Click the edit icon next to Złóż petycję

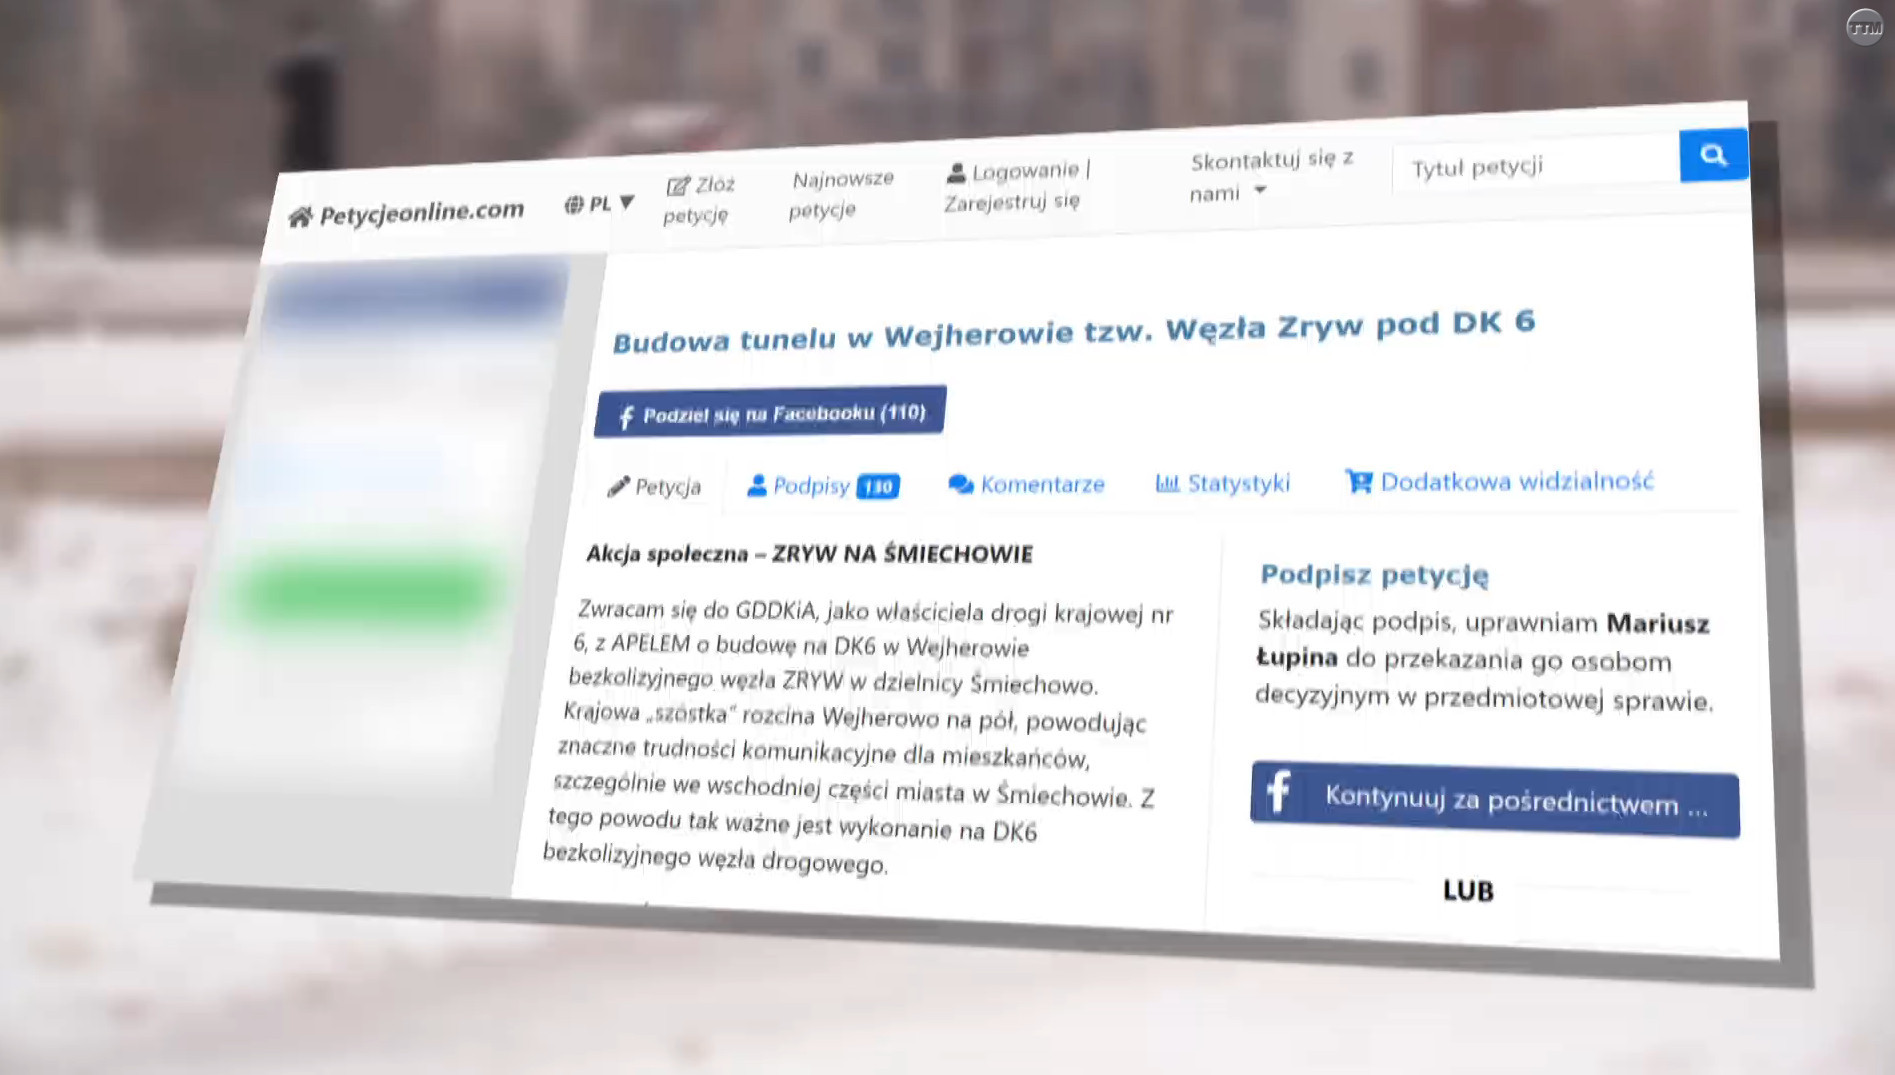(x=677, y=187)
